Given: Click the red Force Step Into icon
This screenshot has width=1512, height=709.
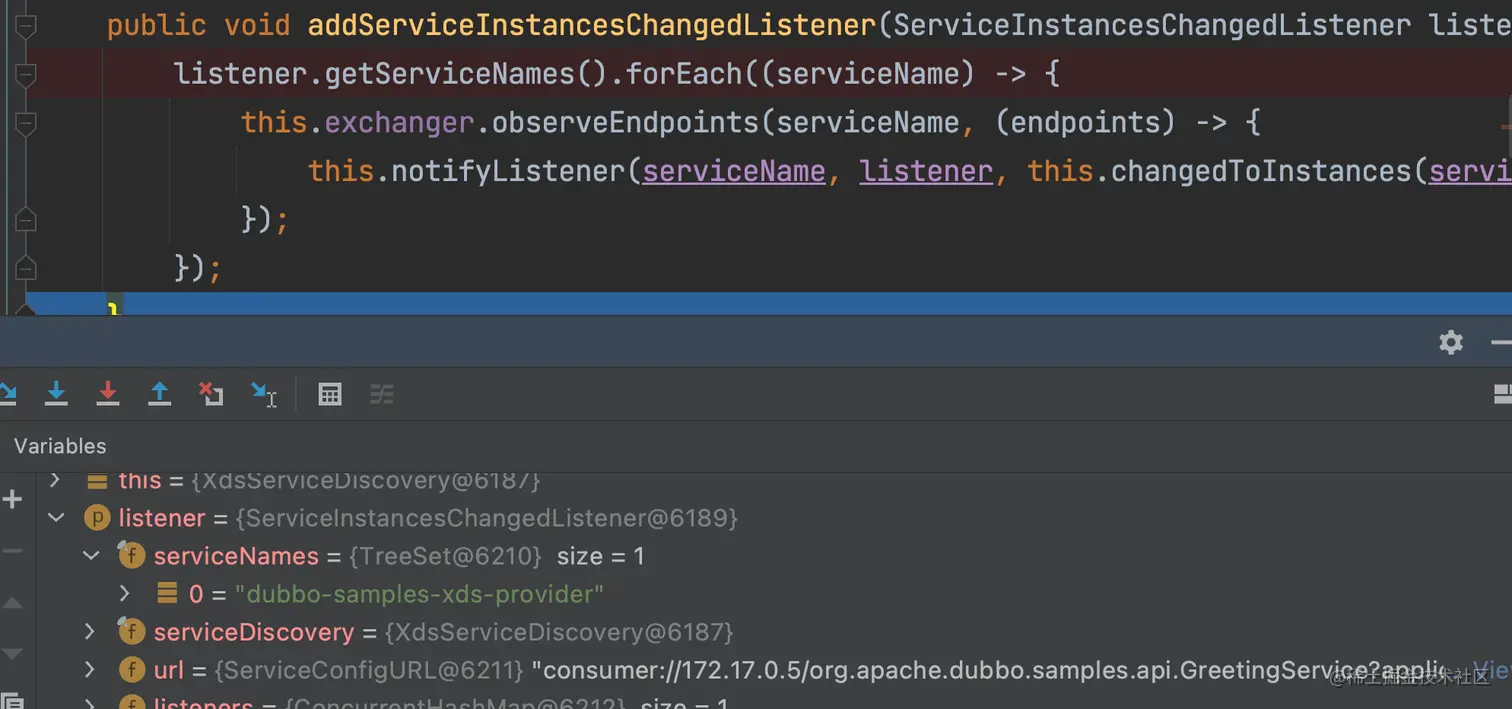Looking at the screenshot, I should click(x=108, y=394).
